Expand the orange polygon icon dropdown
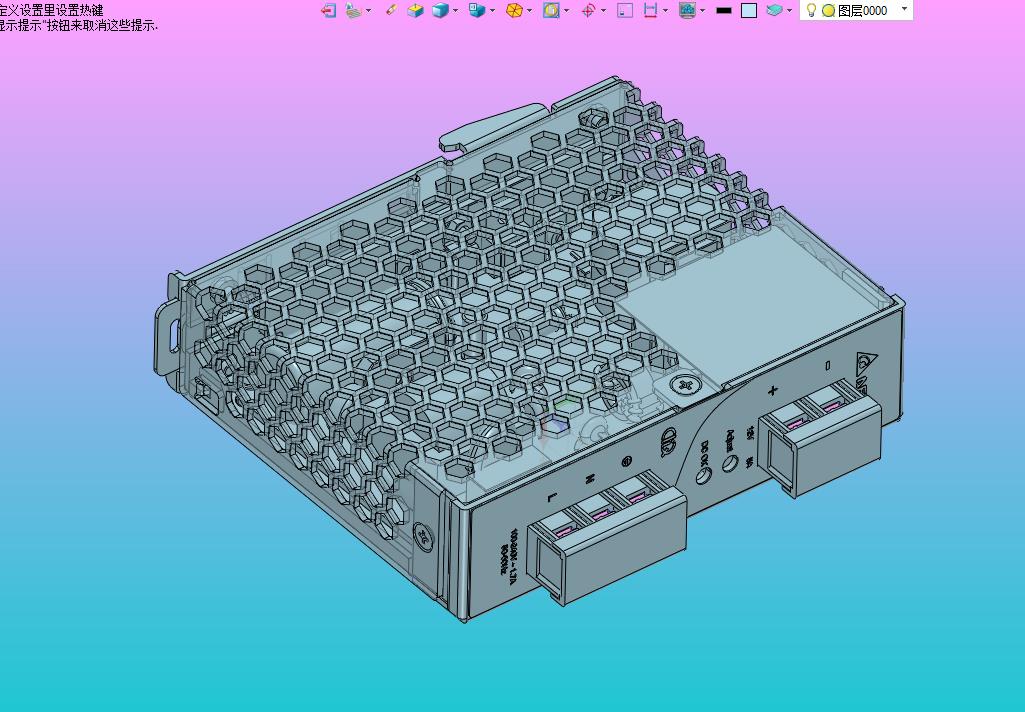This screenshot has width=1025, height=712. [529, 10]
